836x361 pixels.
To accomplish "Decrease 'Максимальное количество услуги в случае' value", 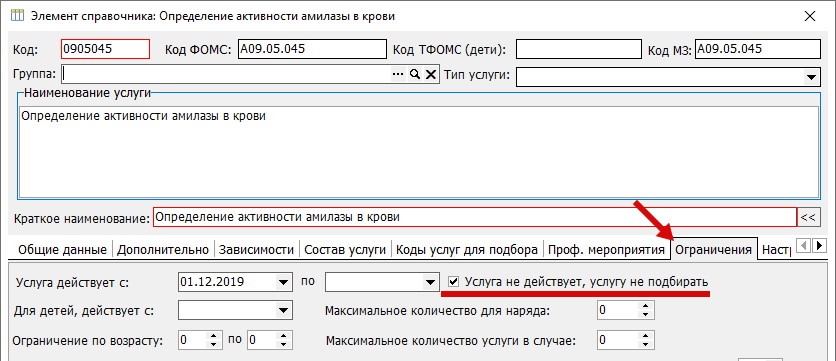I will tap(646, 344).
